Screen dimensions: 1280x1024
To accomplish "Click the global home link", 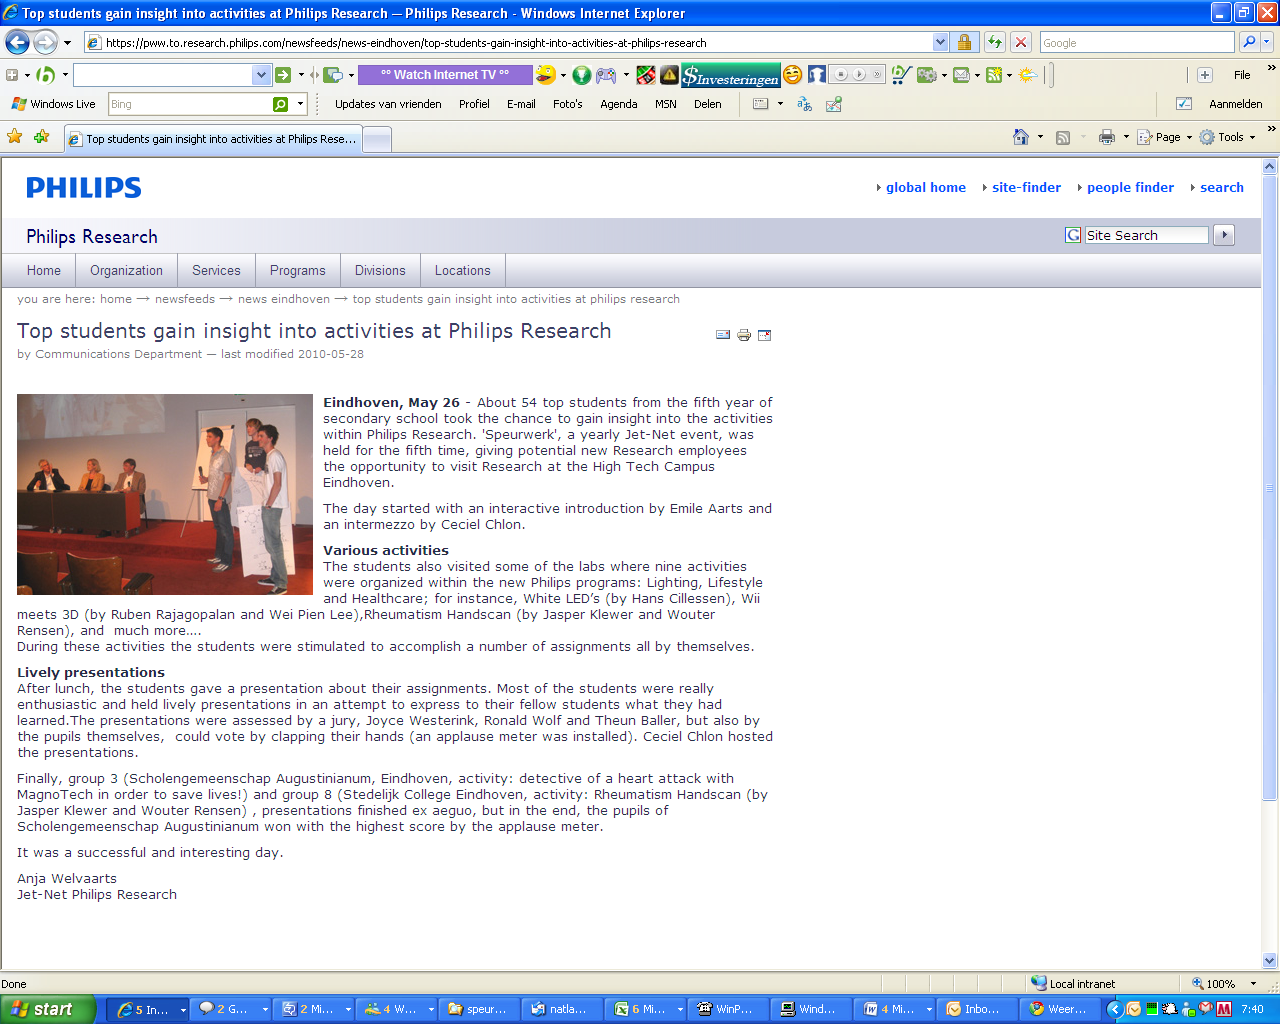I will (x=926, y=187).
